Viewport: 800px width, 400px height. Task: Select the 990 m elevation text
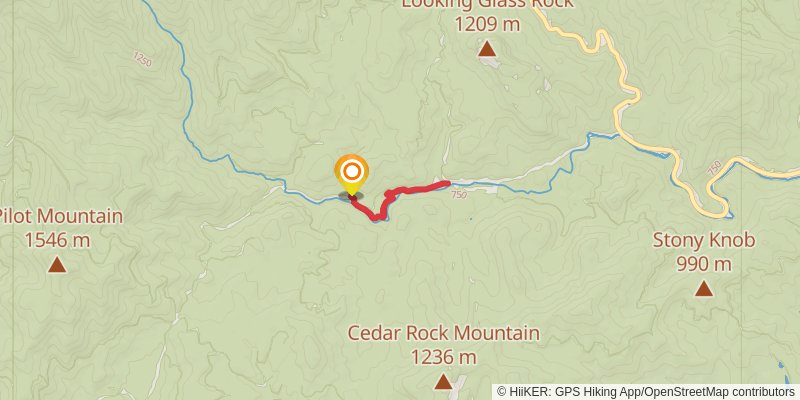tap(704, 264)
